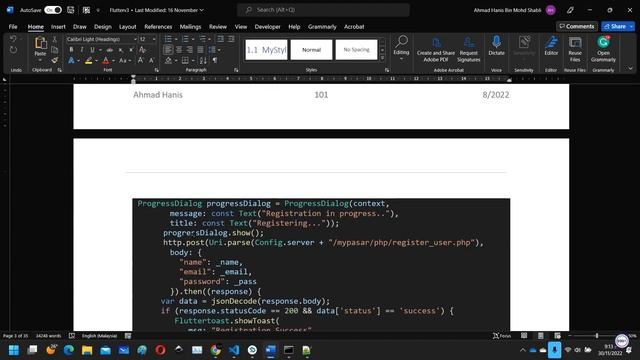
Task: Expand the numbered list options arrow
Action: tap(193, 39)
